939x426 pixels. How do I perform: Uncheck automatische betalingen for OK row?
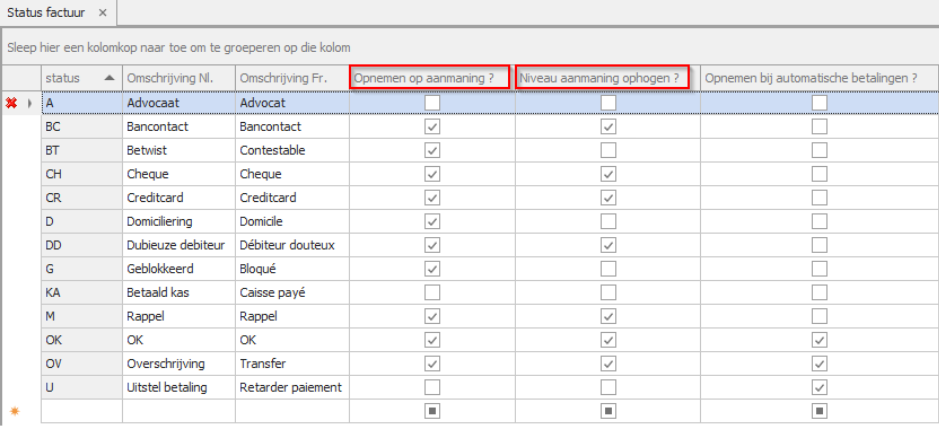click(x=819, y=340)
